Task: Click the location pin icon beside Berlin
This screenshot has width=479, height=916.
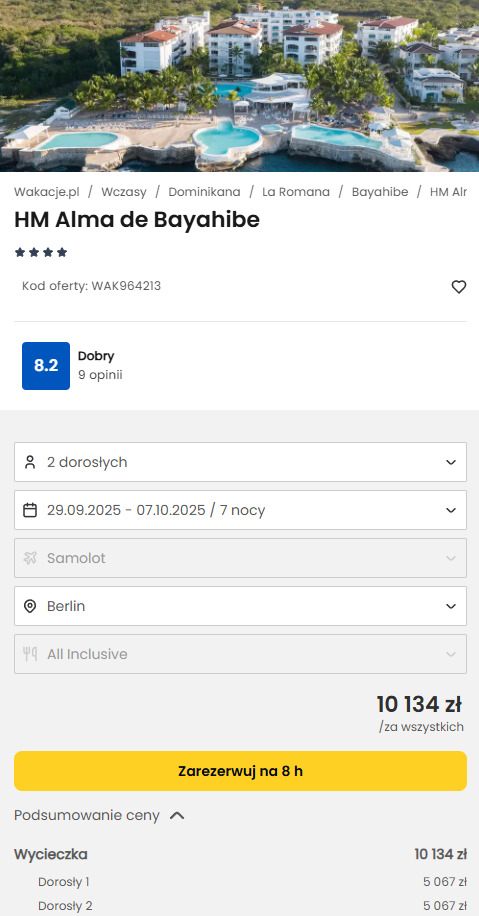Action: 30,606
